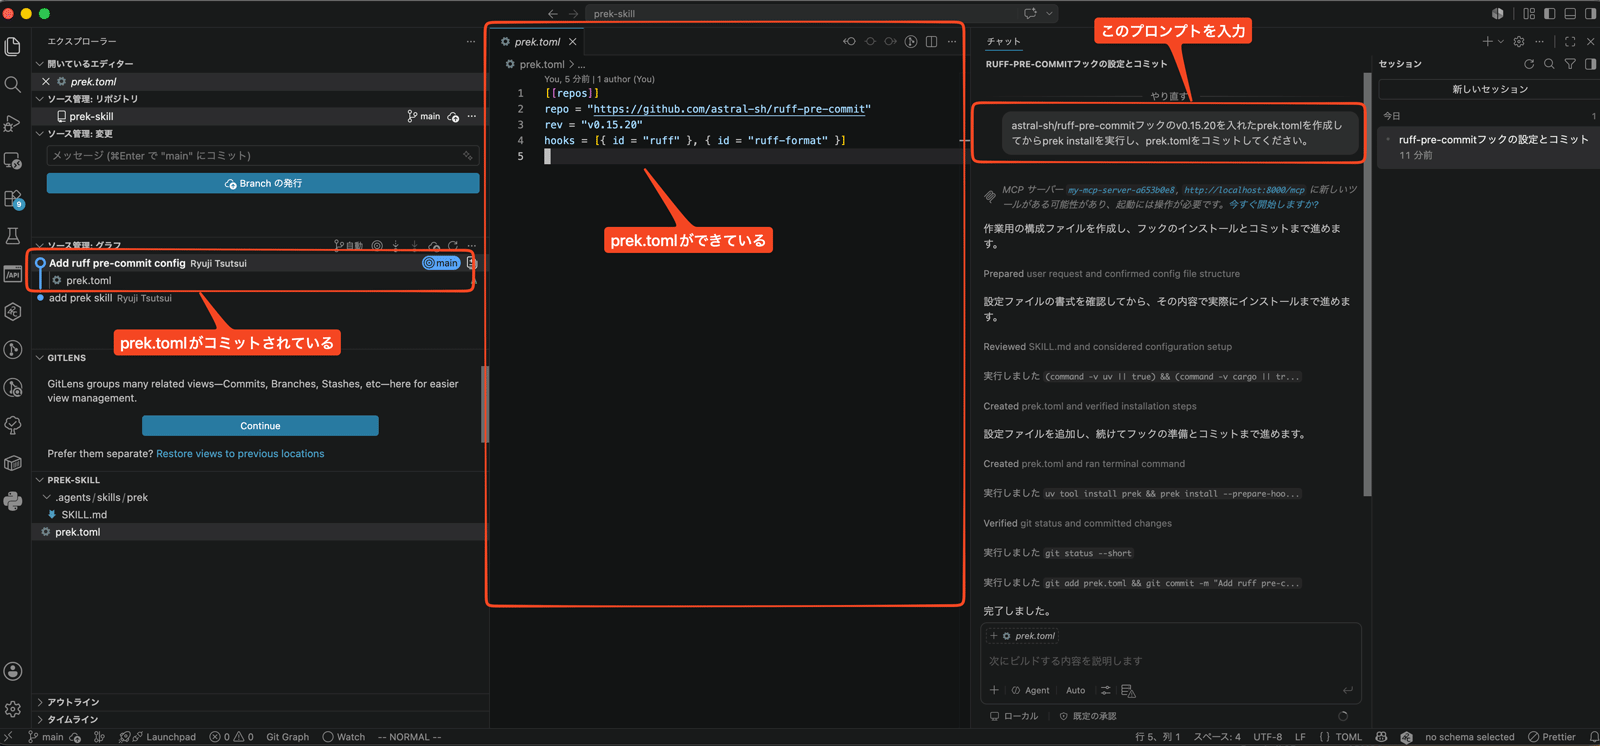Toggle the secondary side bar layout button

pos(1590,13)
